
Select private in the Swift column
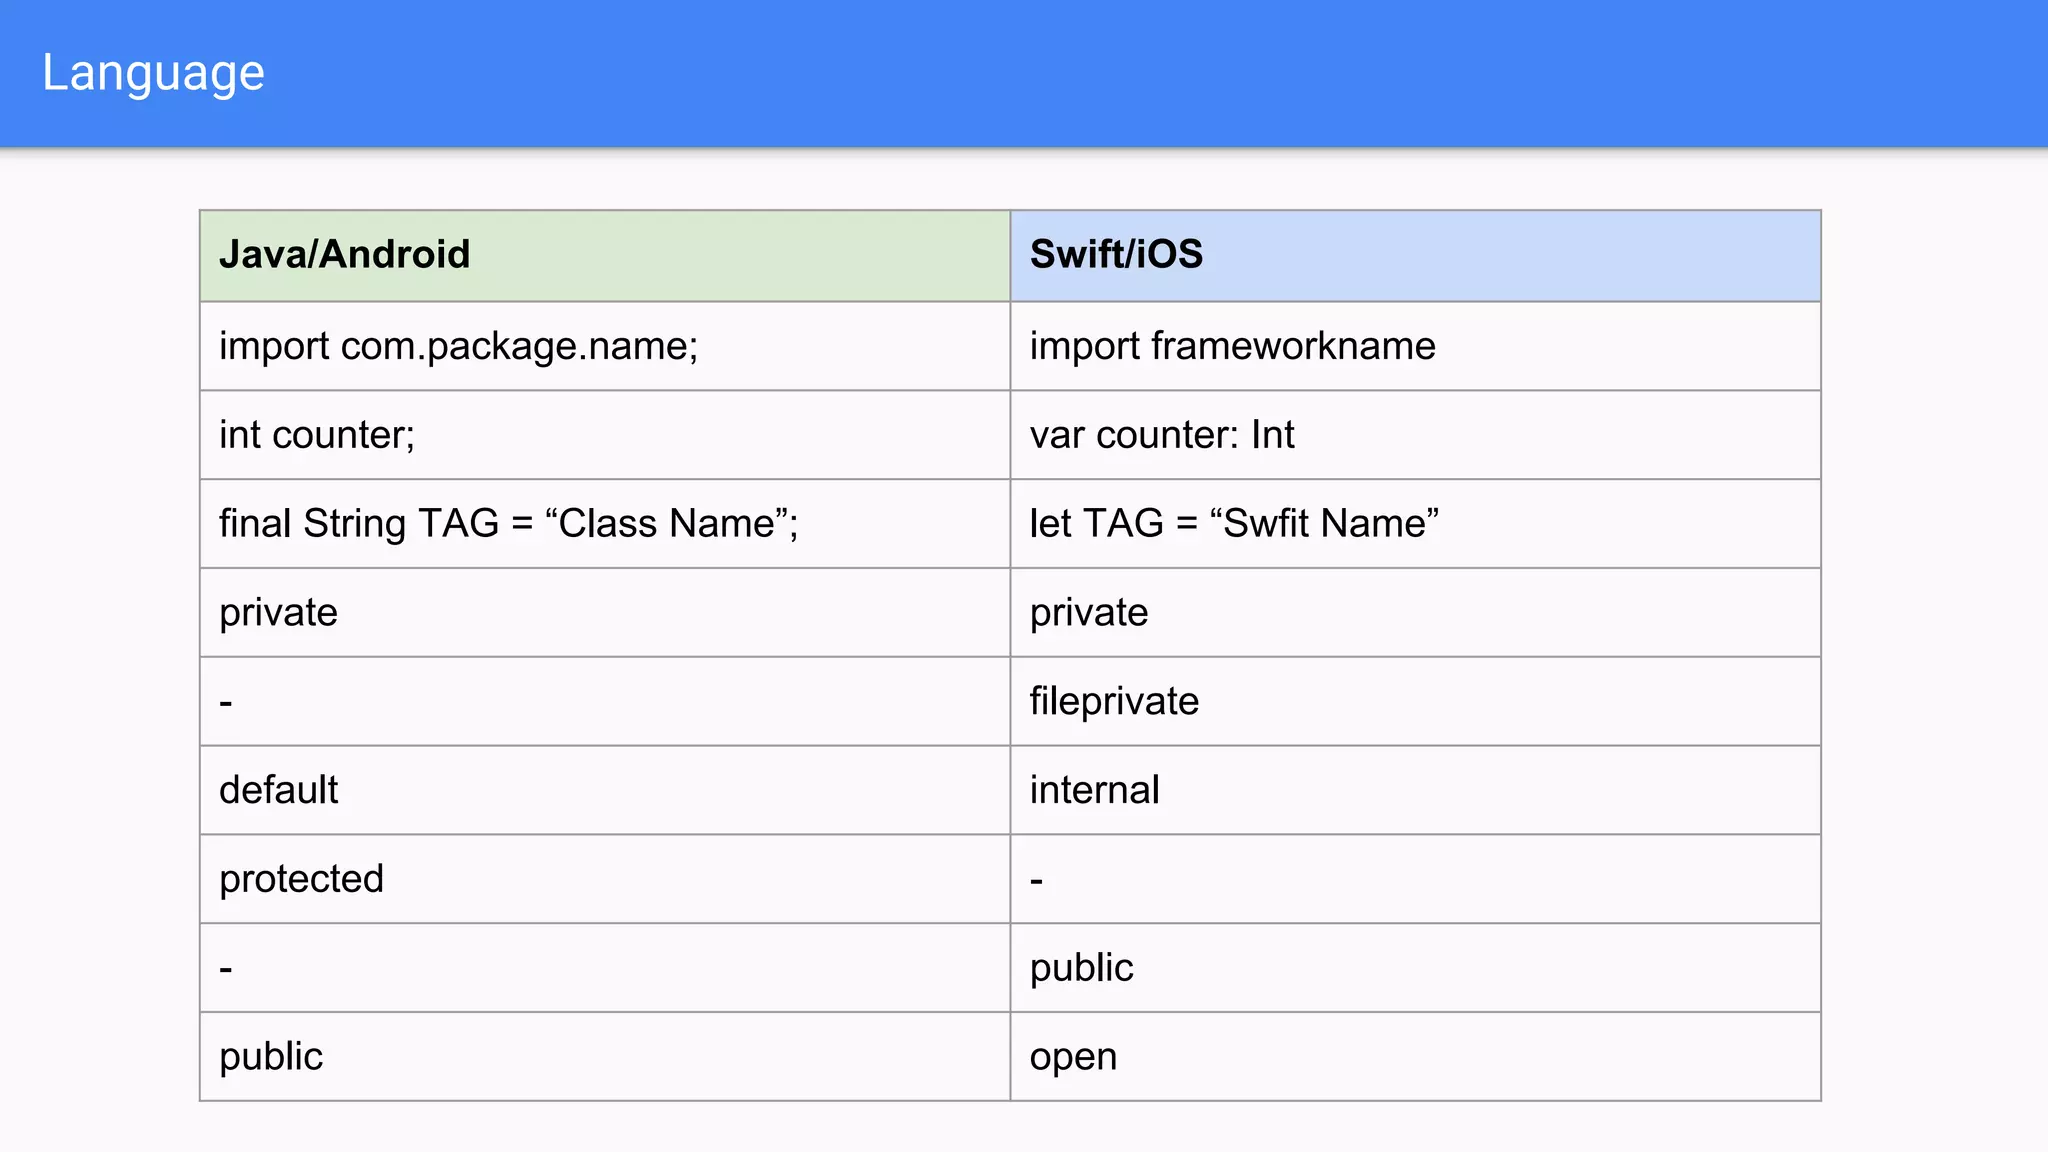coord(1088,613)
